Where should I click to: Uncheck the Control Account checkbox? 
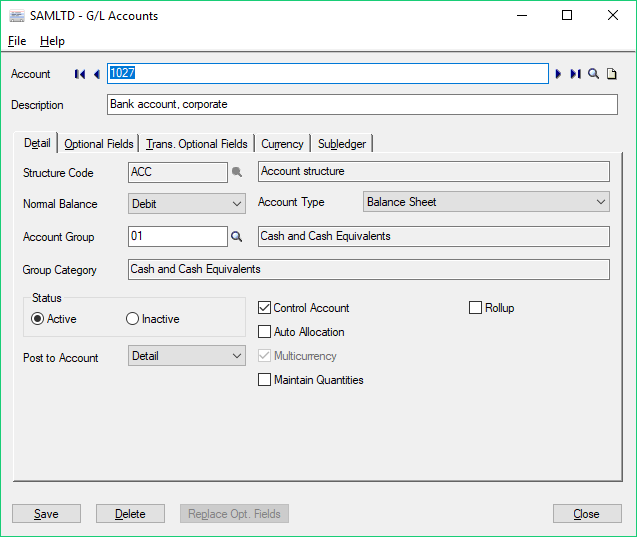265,308
